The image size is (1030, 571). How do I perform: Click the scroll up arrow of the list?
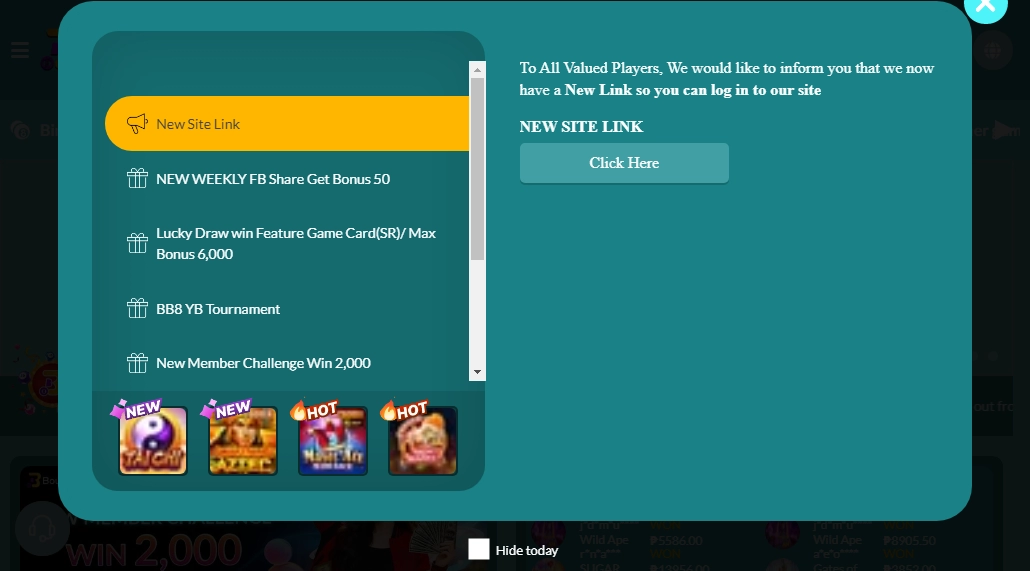point(478,69)
